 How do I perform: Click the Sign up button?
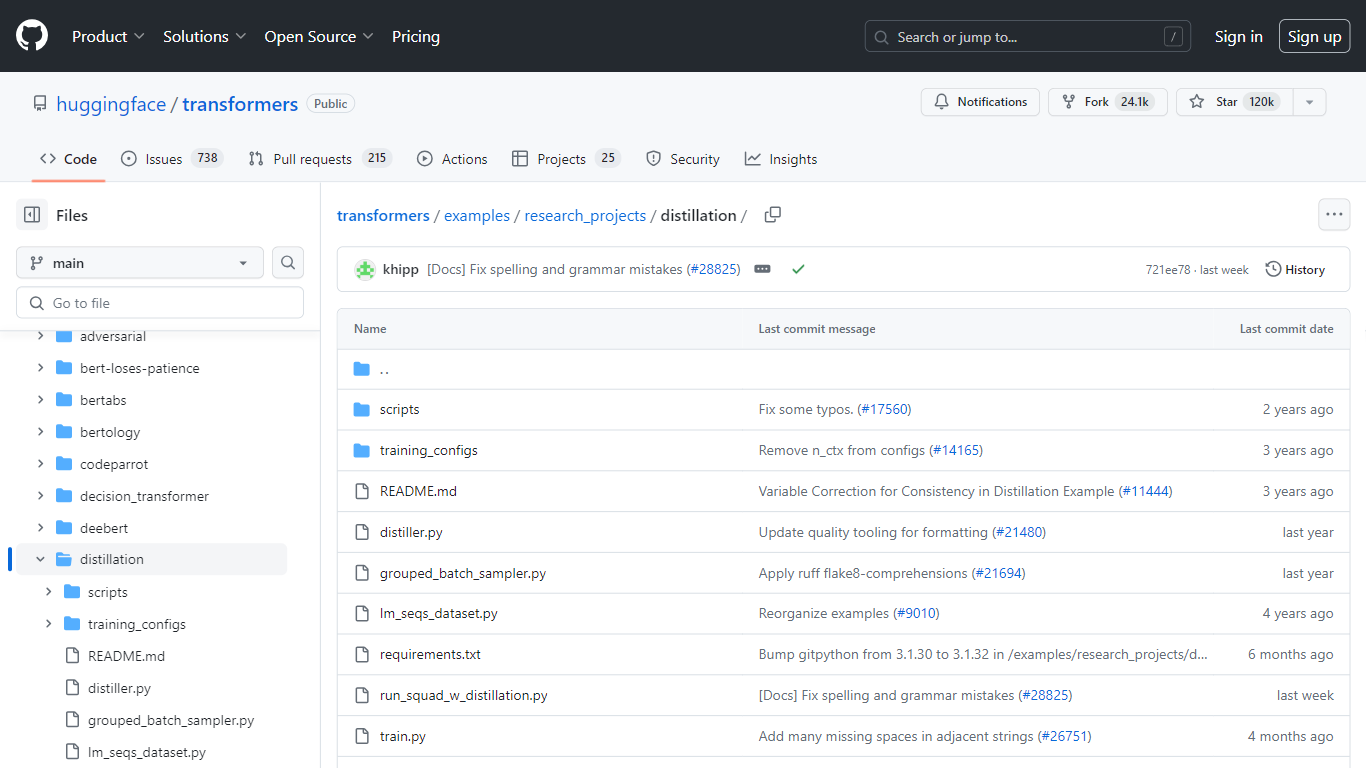coord(1314,37)
